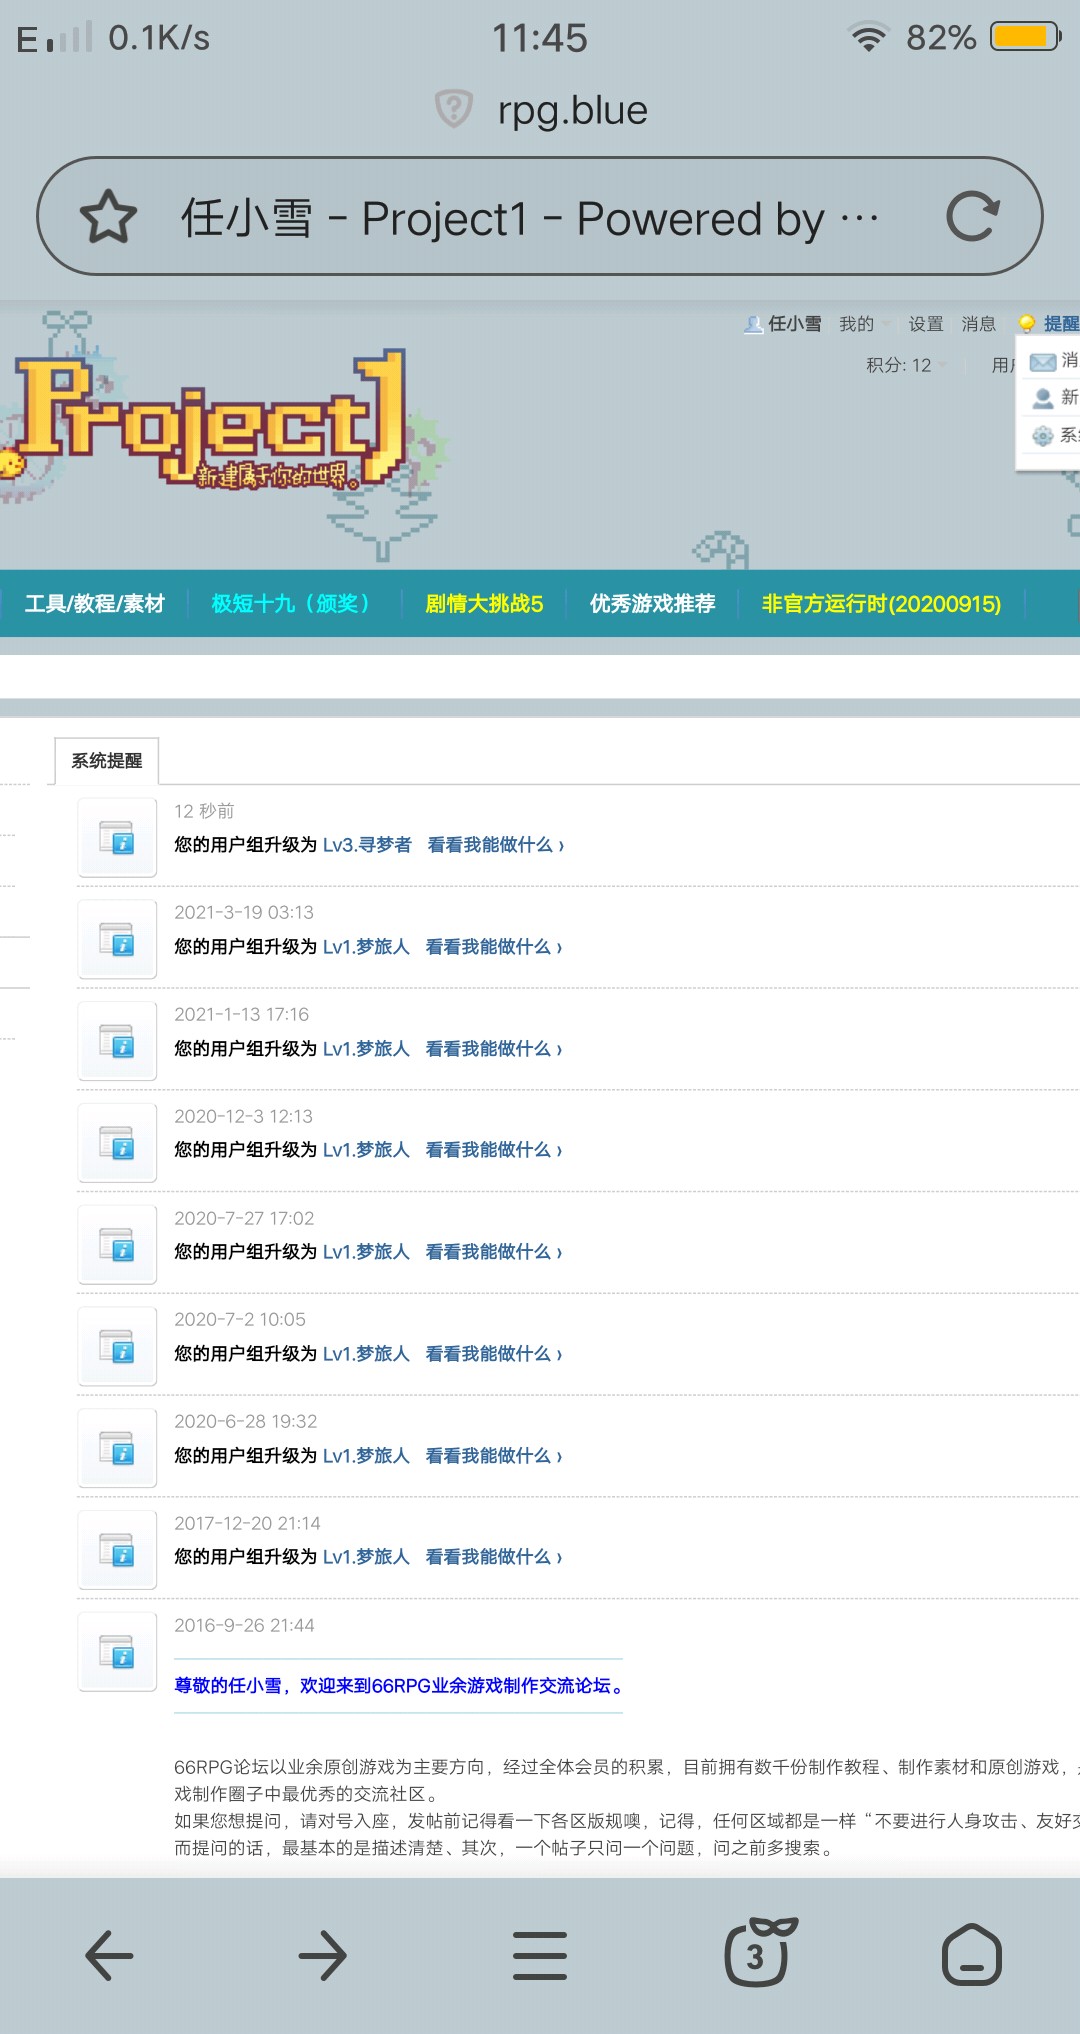
Task: Open 优秀游戏推荐 in the navigation bar
Action: point(652,603)
